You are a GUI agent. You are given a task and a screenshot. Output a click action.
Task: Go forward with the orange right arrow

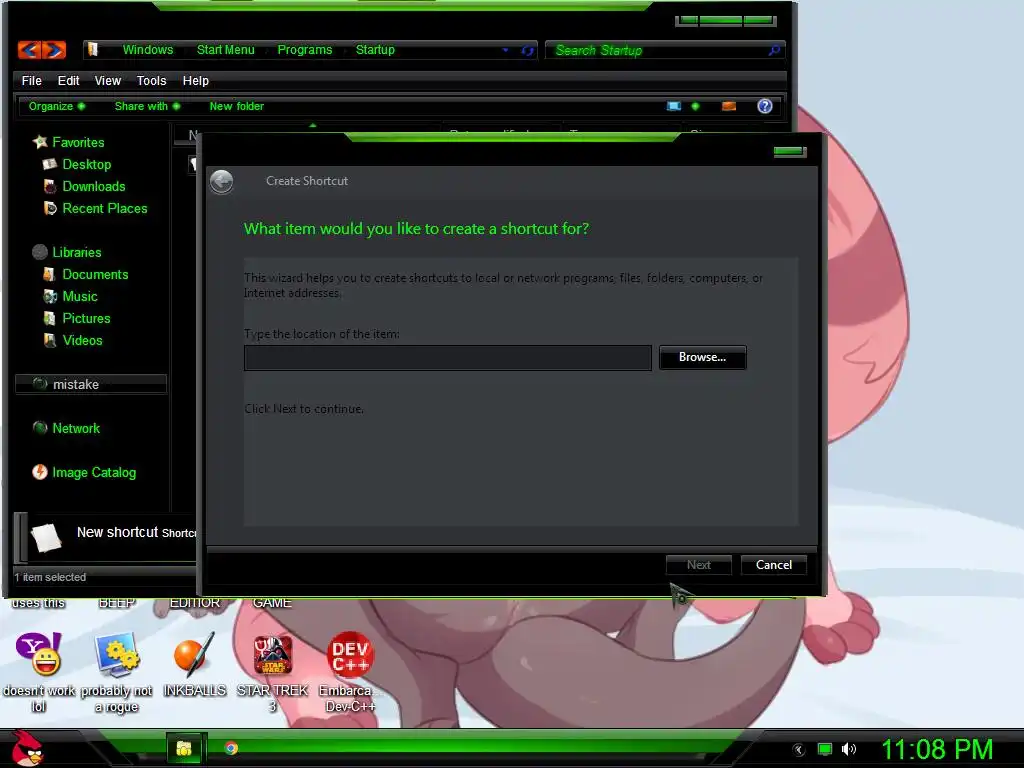tap(54, 50)
